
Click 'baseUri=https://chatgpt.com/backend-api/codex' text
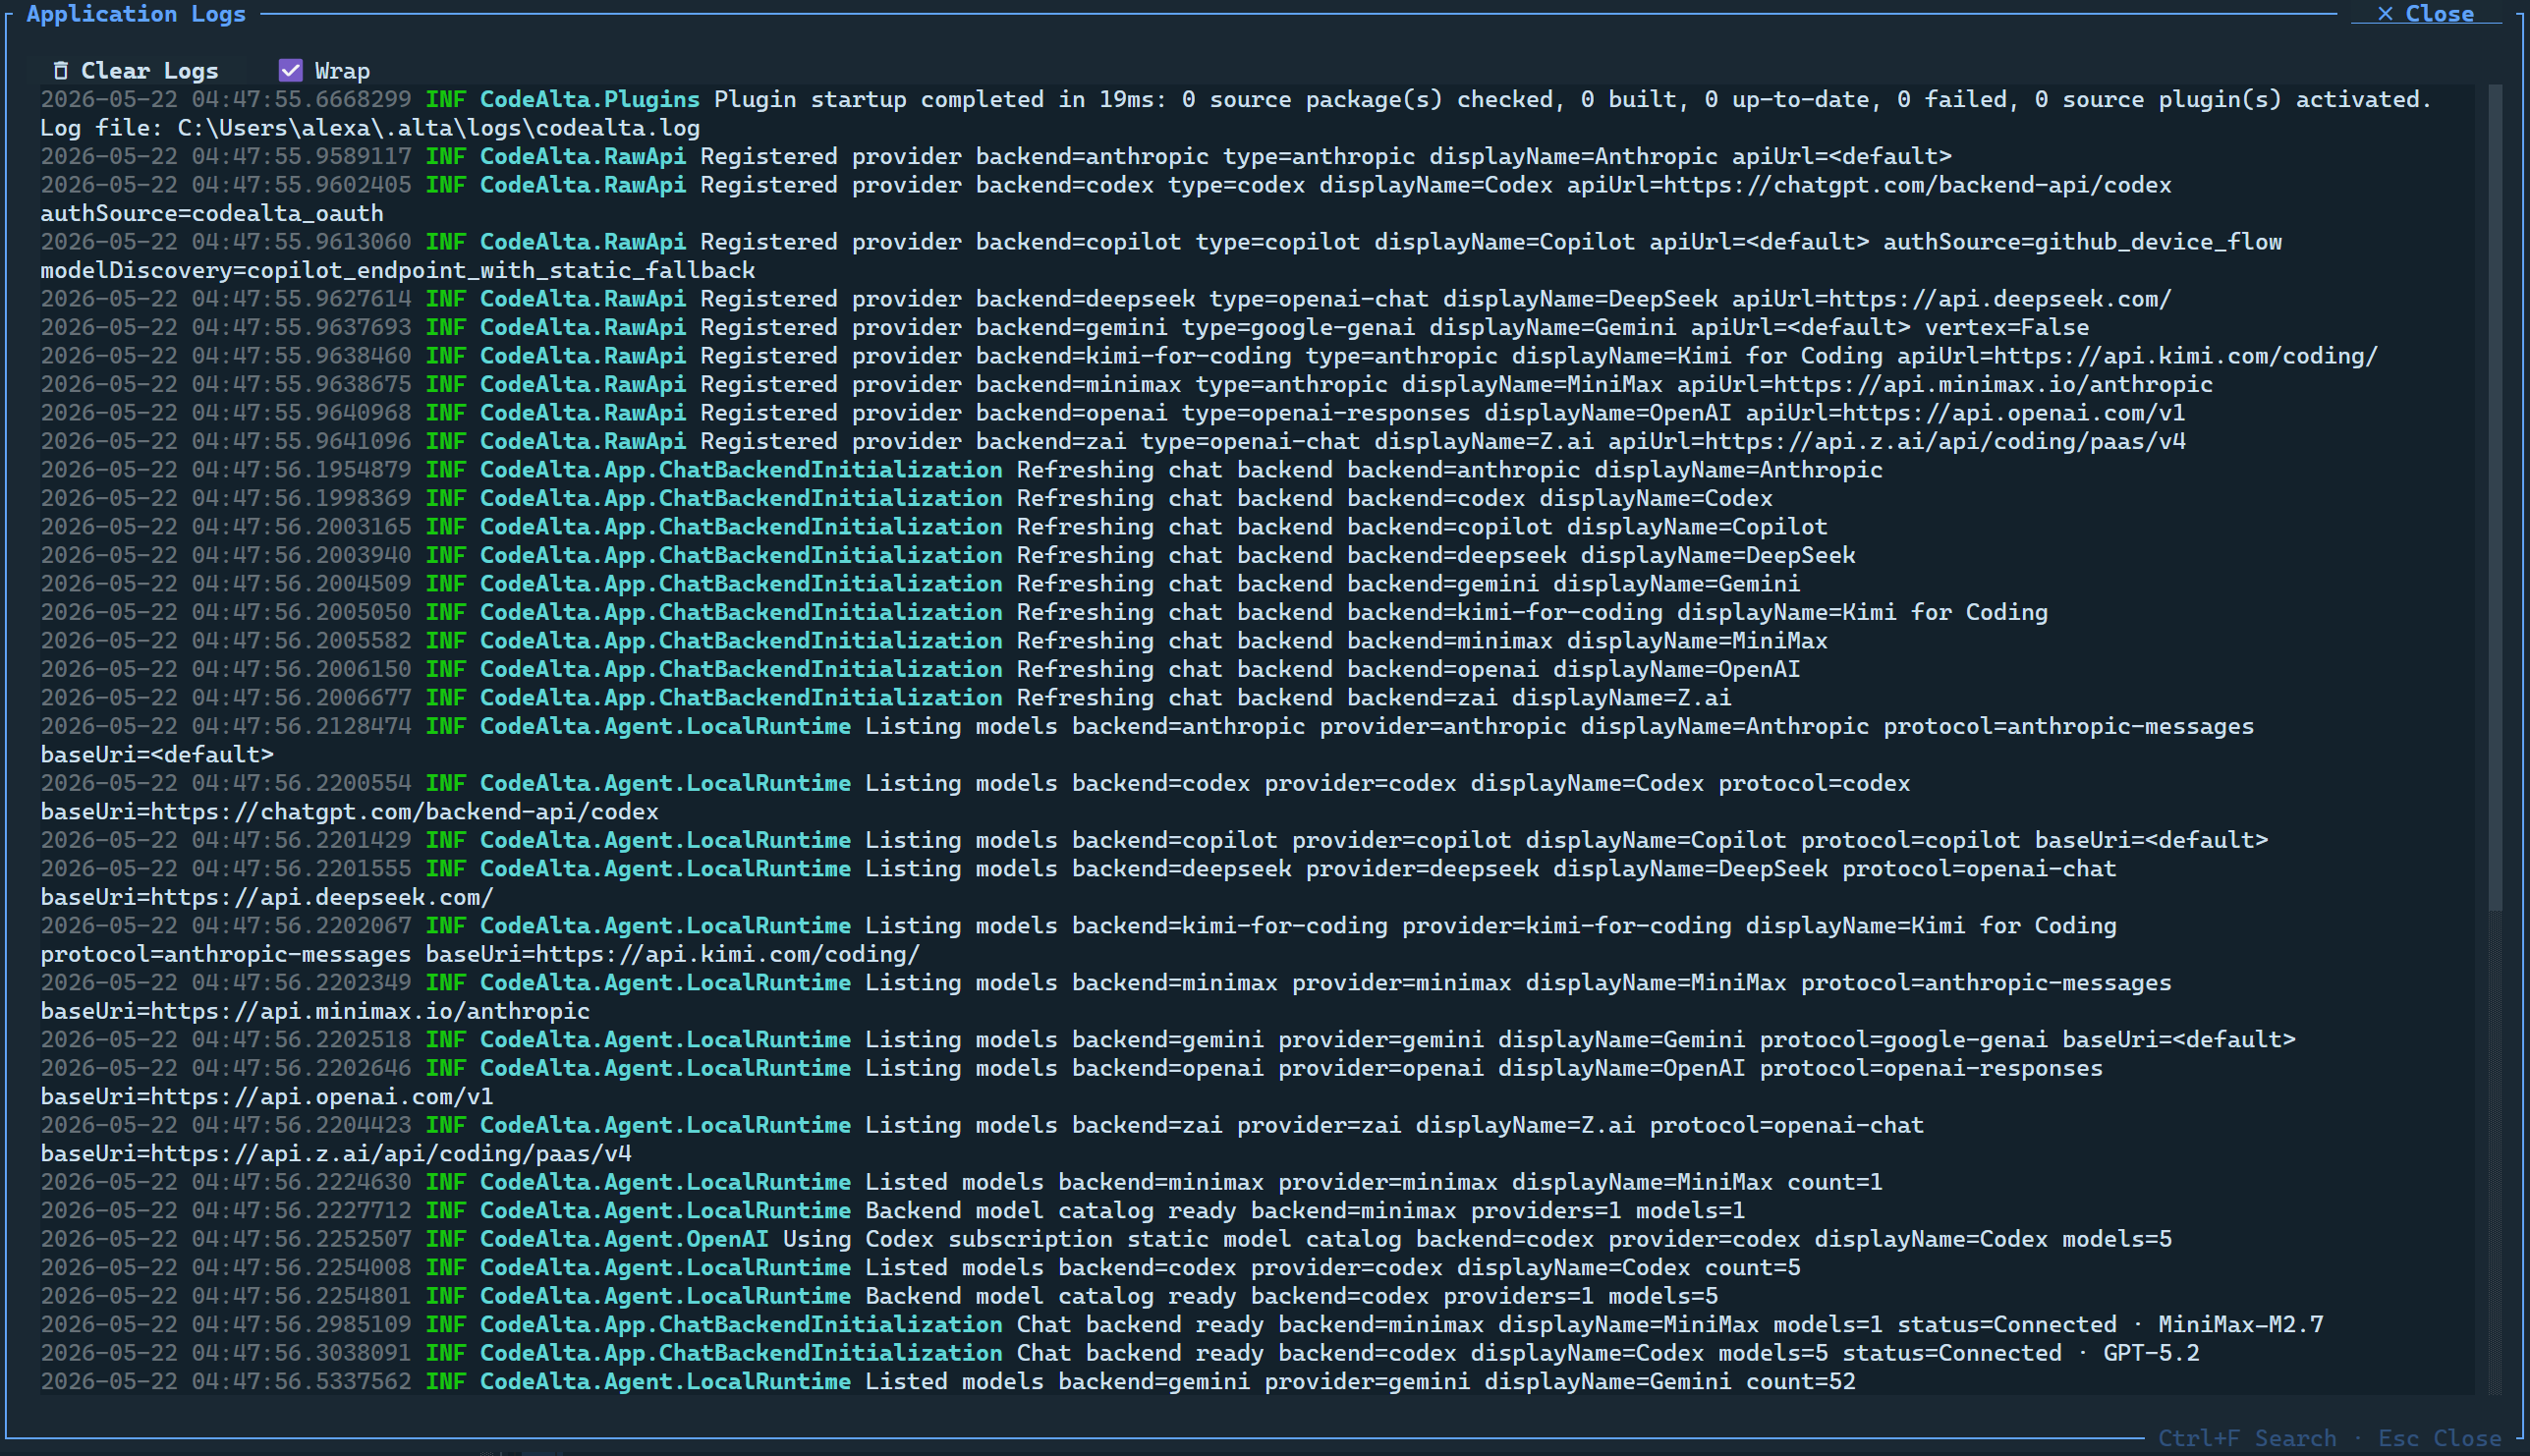point(349,812)
